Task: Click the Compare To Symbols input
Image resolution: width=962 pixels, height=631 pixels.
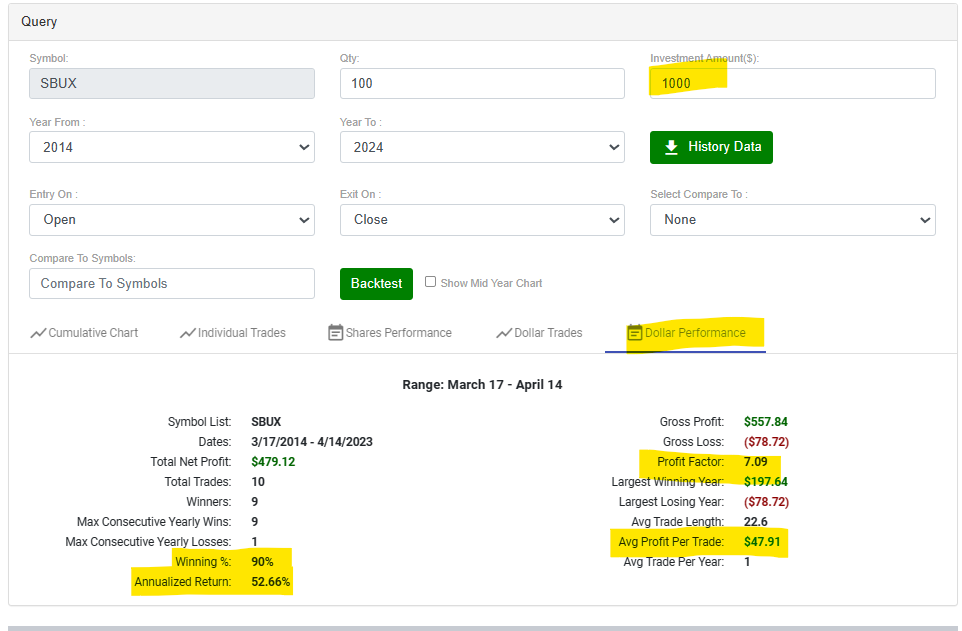Action: [172, 284]
